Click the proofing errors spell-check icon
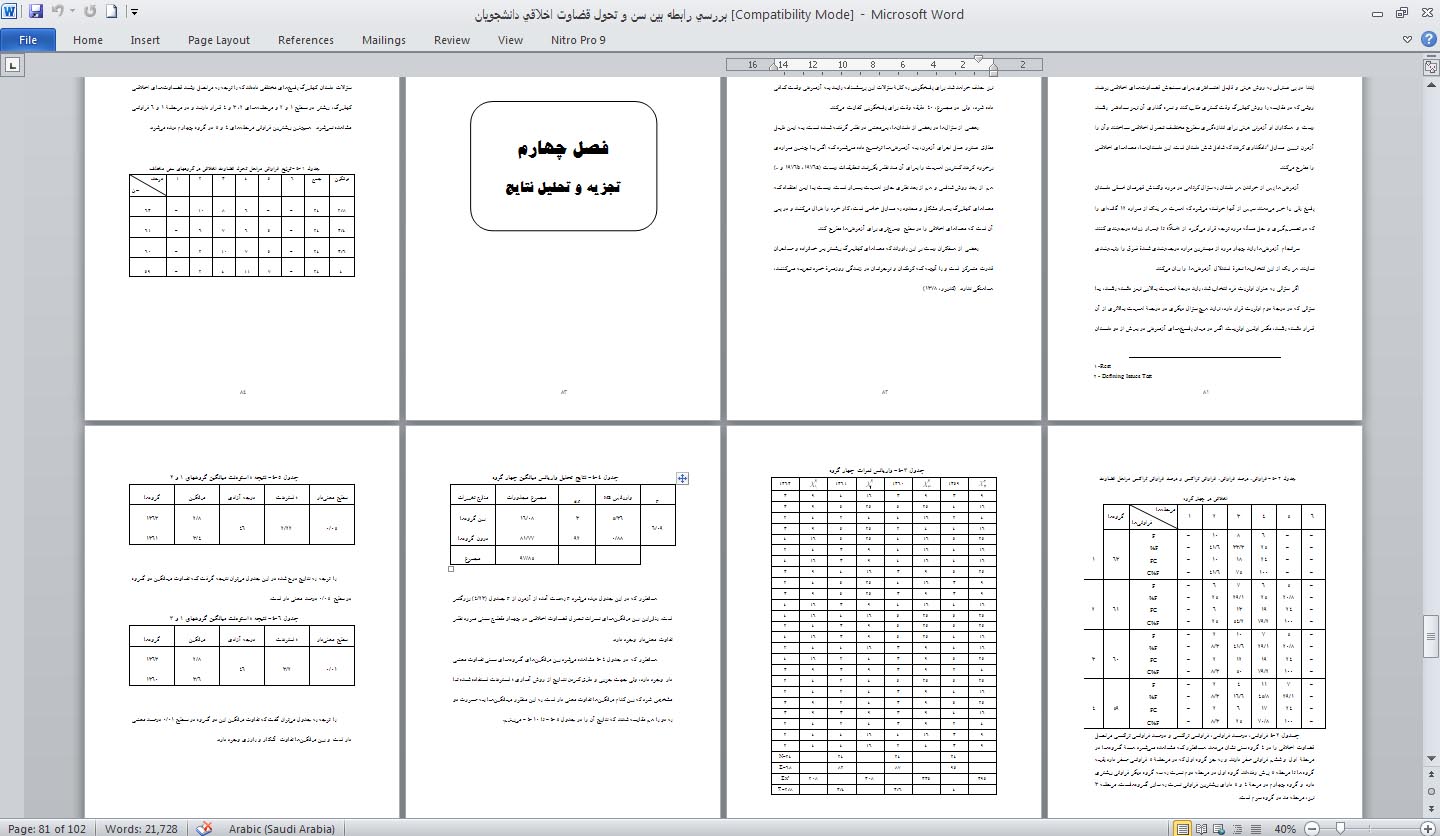The width and height of the screenshot is (1440, 836). click(205, 828)
